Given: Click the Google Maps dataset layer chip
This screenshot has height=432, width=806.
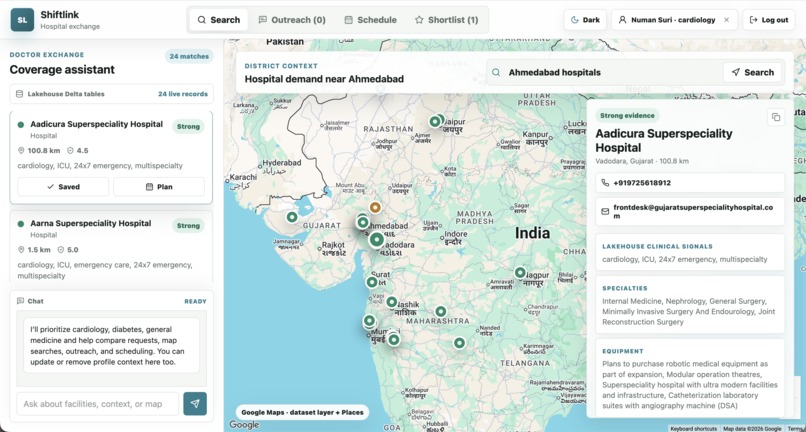Looking at the screenshot, I should 302,412.
